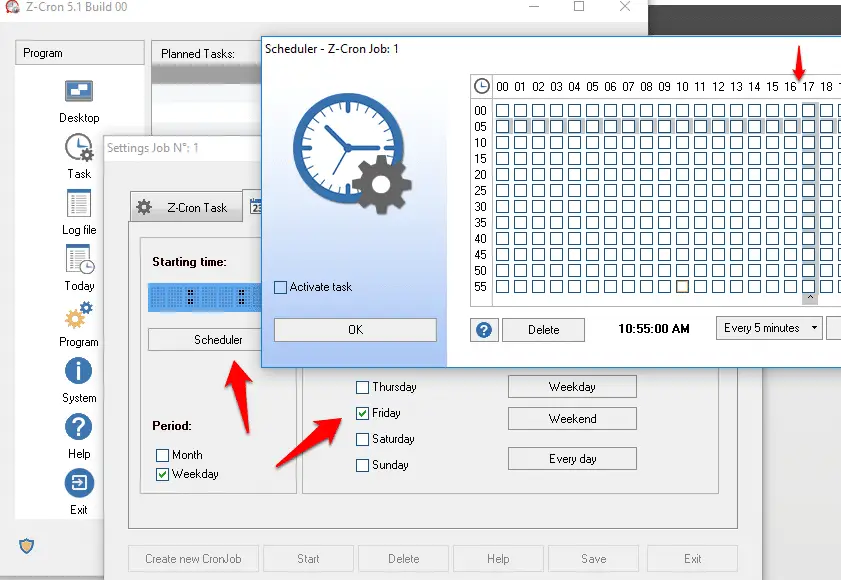Click the bottom Delete button in Settings Job
The image size is (841, 580).
pyautogui.click(x=403, y=559)
